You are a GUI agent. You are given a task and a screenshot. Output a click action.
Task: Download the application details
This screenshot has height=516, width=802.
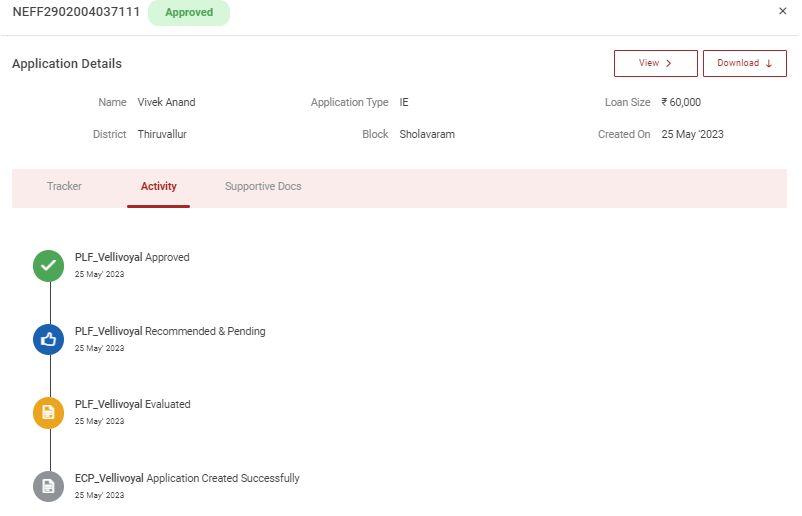point(744,63)
